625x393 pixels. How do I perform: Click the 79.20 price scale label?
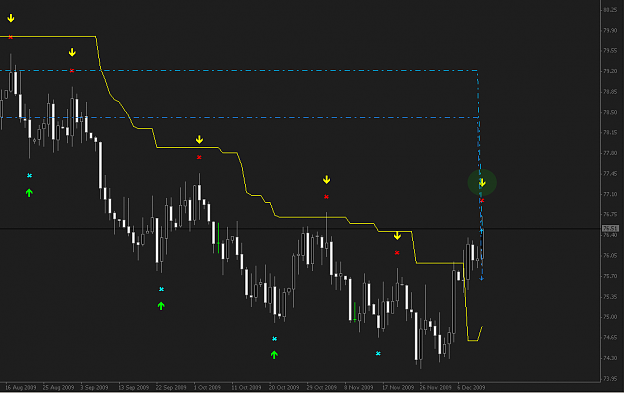610,71
